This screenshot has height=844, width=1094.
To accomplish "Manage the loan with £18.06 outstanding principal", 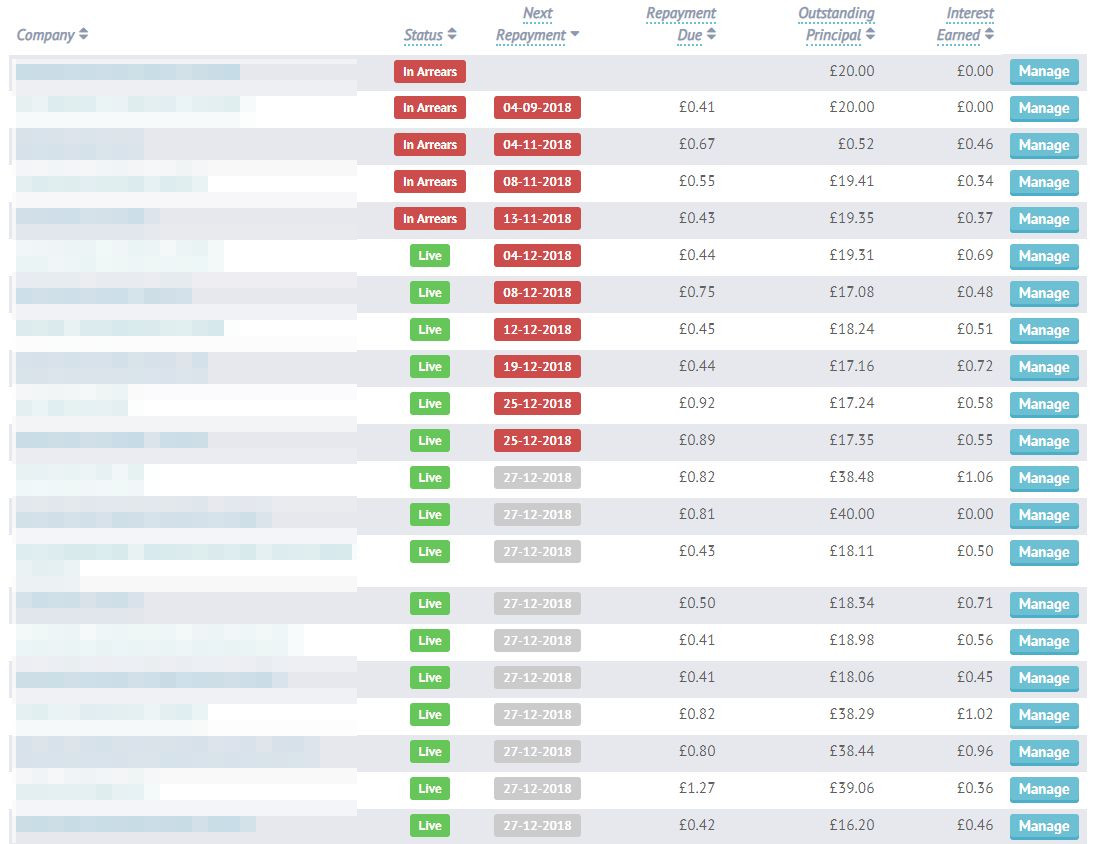I will [x=1044, y=678].
